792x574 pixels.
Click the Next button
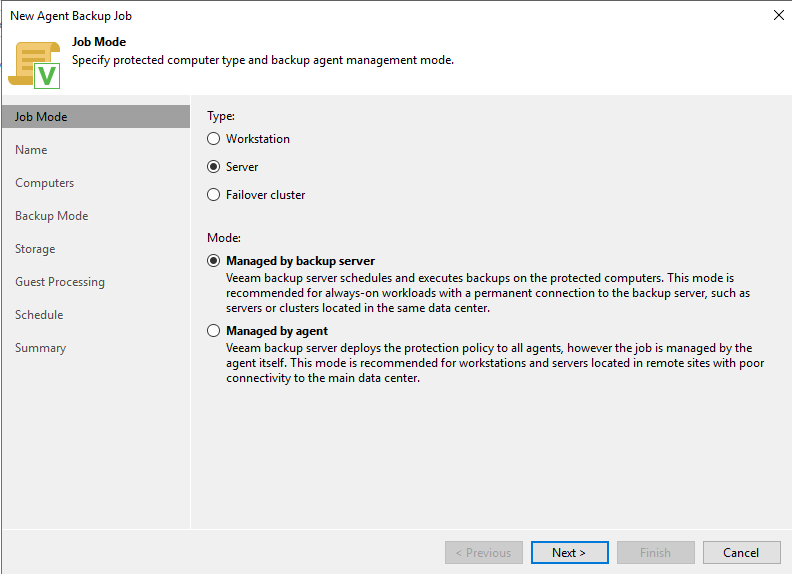point(568,553)
